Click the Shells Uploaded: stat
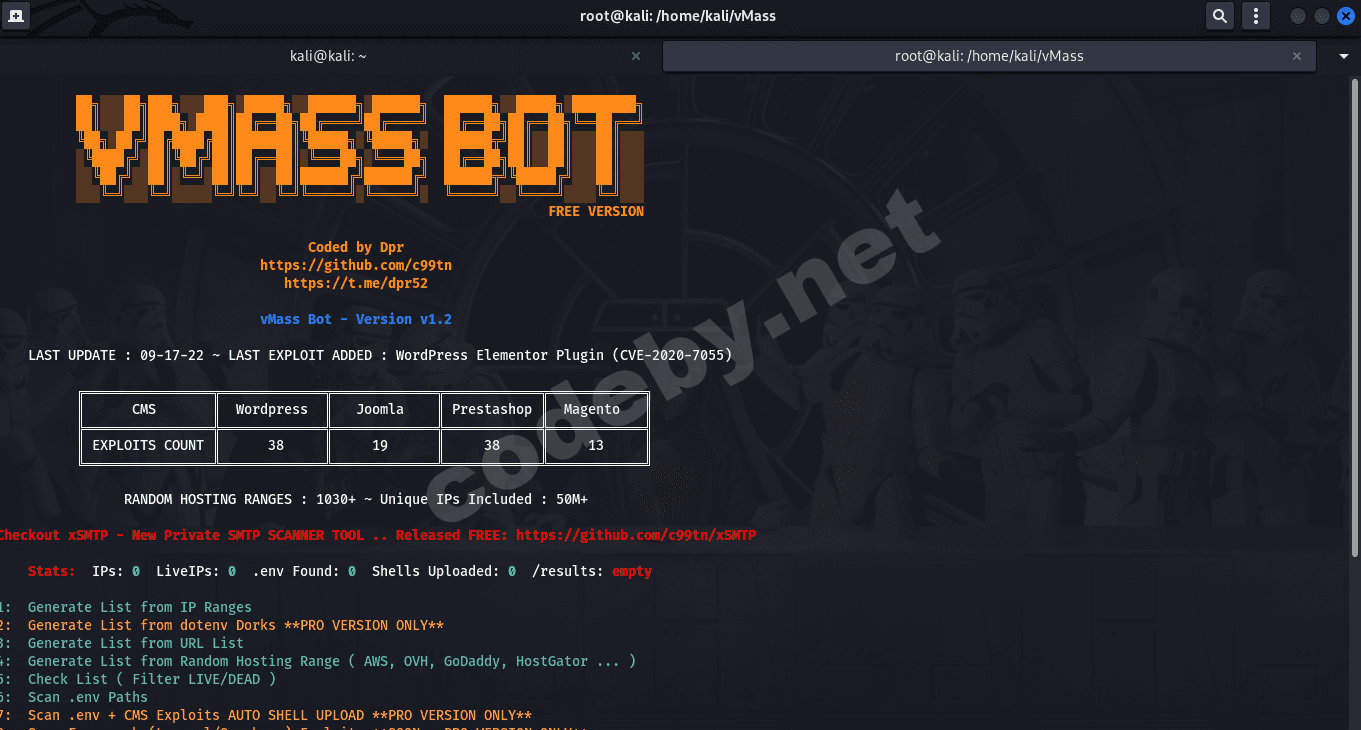 pos(444,571)
